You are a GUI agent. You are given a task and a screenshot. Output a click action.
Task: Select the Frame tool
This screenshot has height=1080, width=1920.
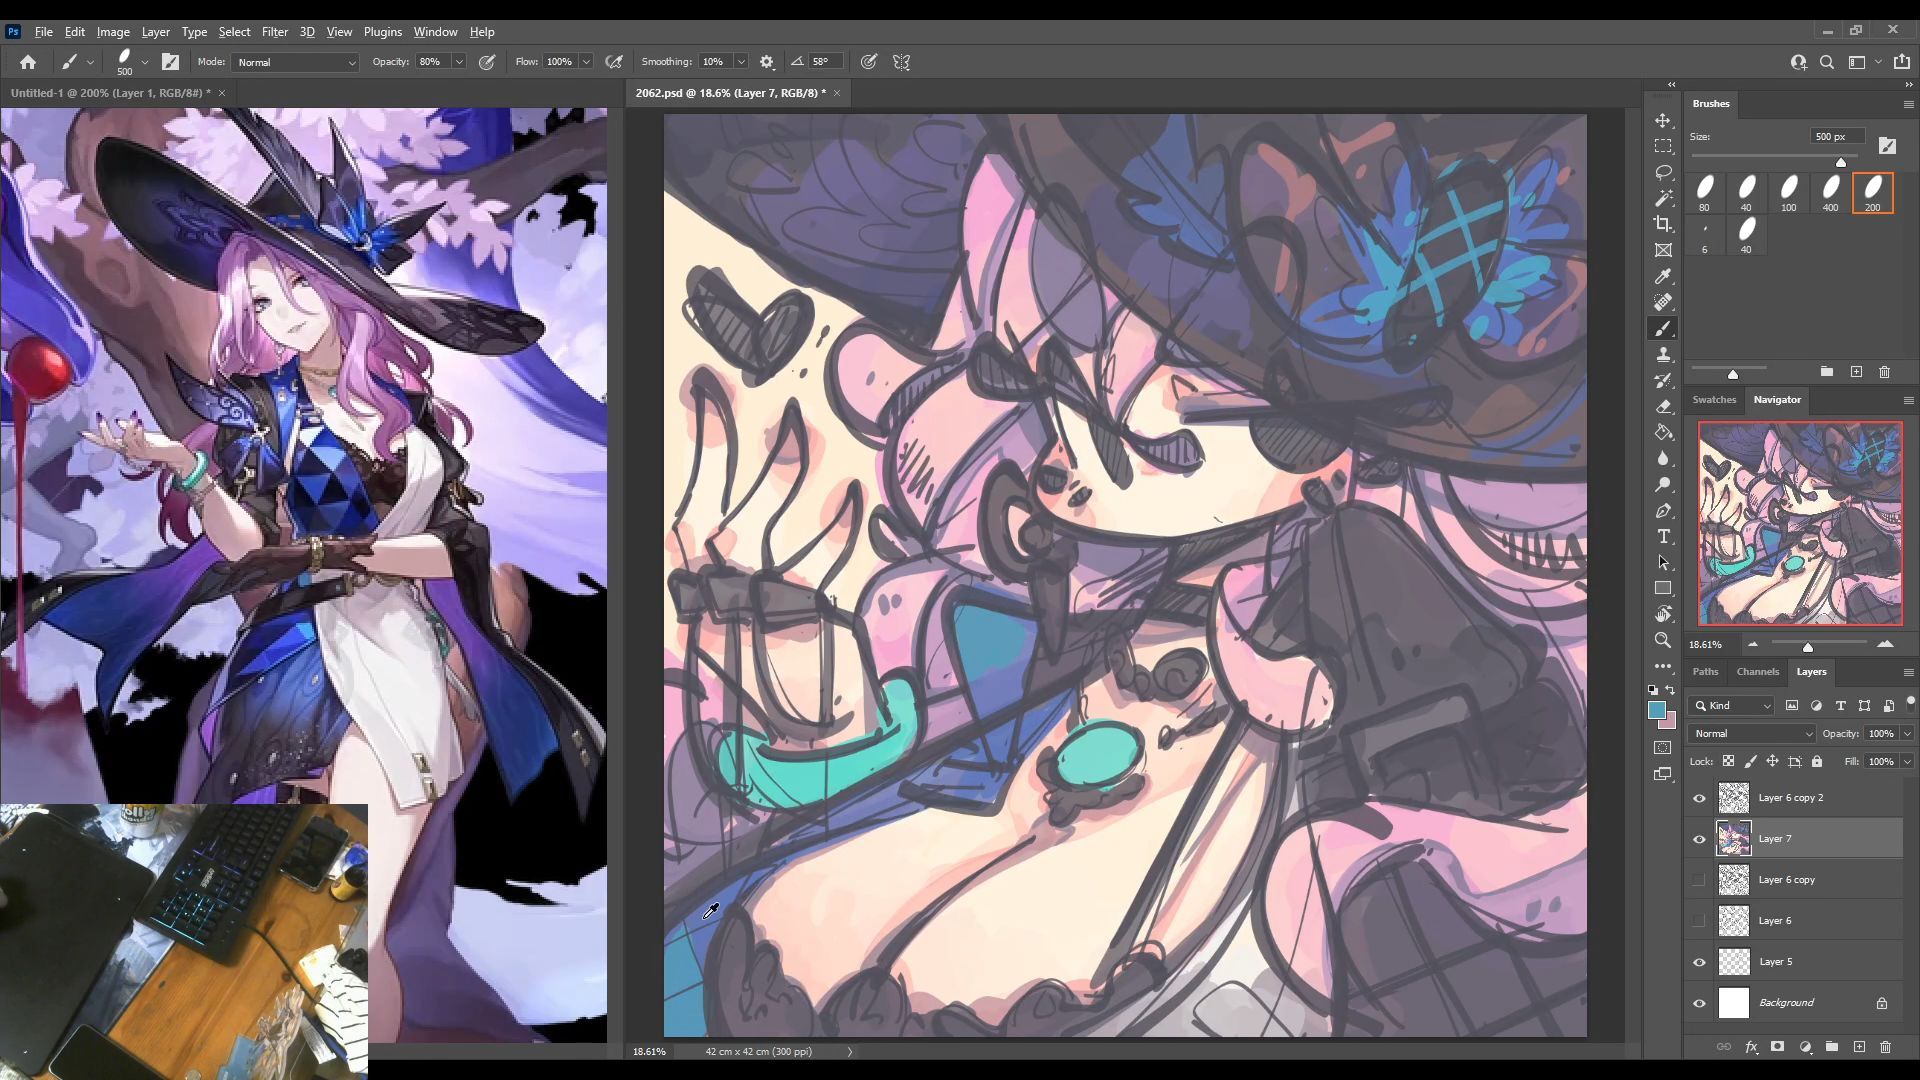coord(1663,250)
